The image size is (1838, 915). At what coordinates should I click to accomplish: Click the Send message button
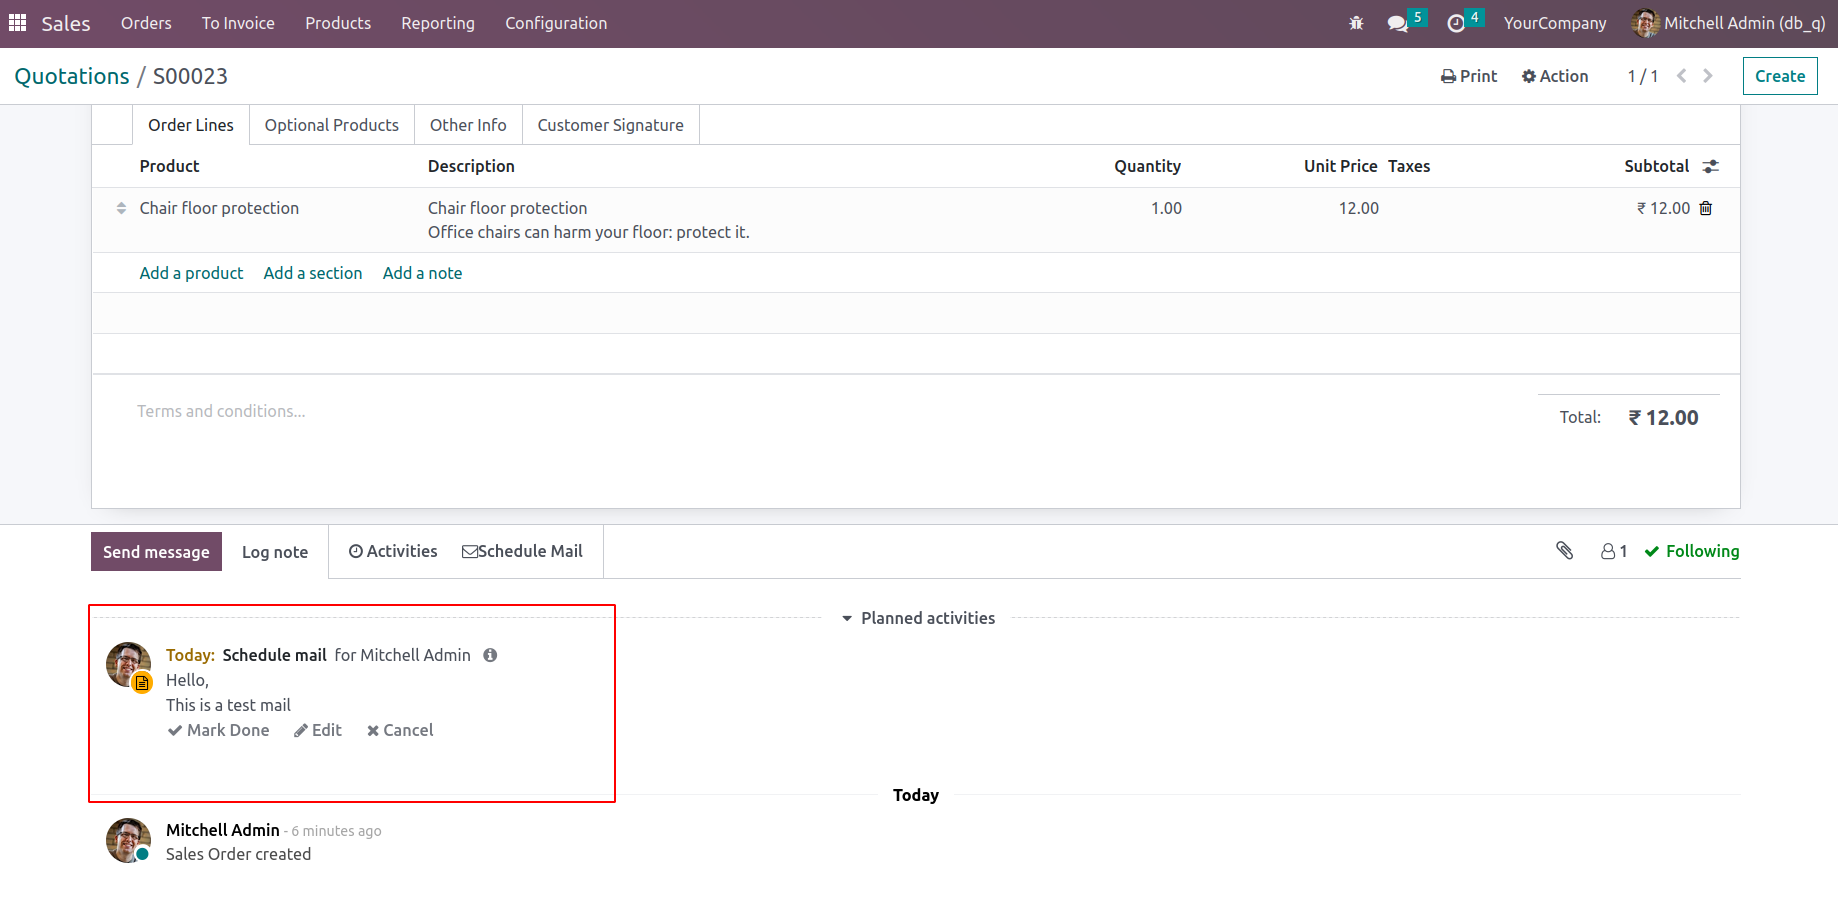(x=156, y=552)
